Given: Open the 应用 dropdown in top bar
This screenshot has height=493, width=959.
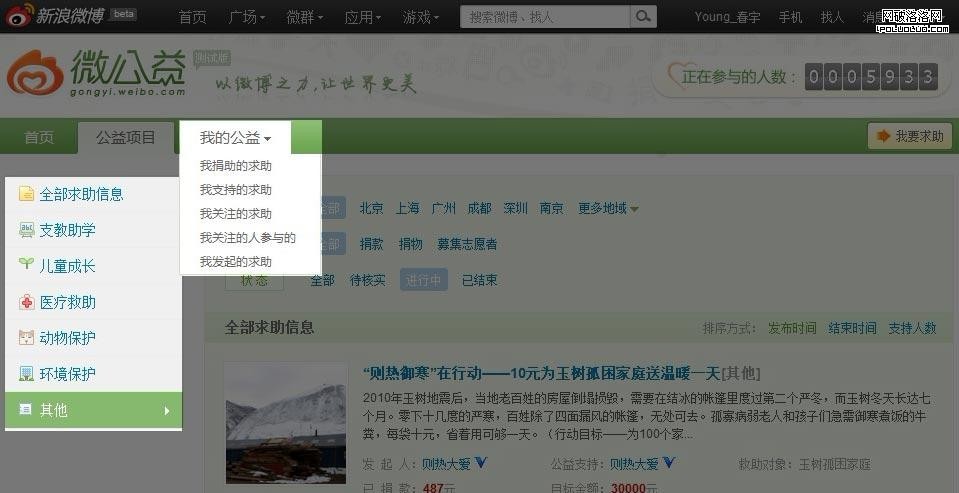Looking at the screenshot, I should [x=362, y=17].
